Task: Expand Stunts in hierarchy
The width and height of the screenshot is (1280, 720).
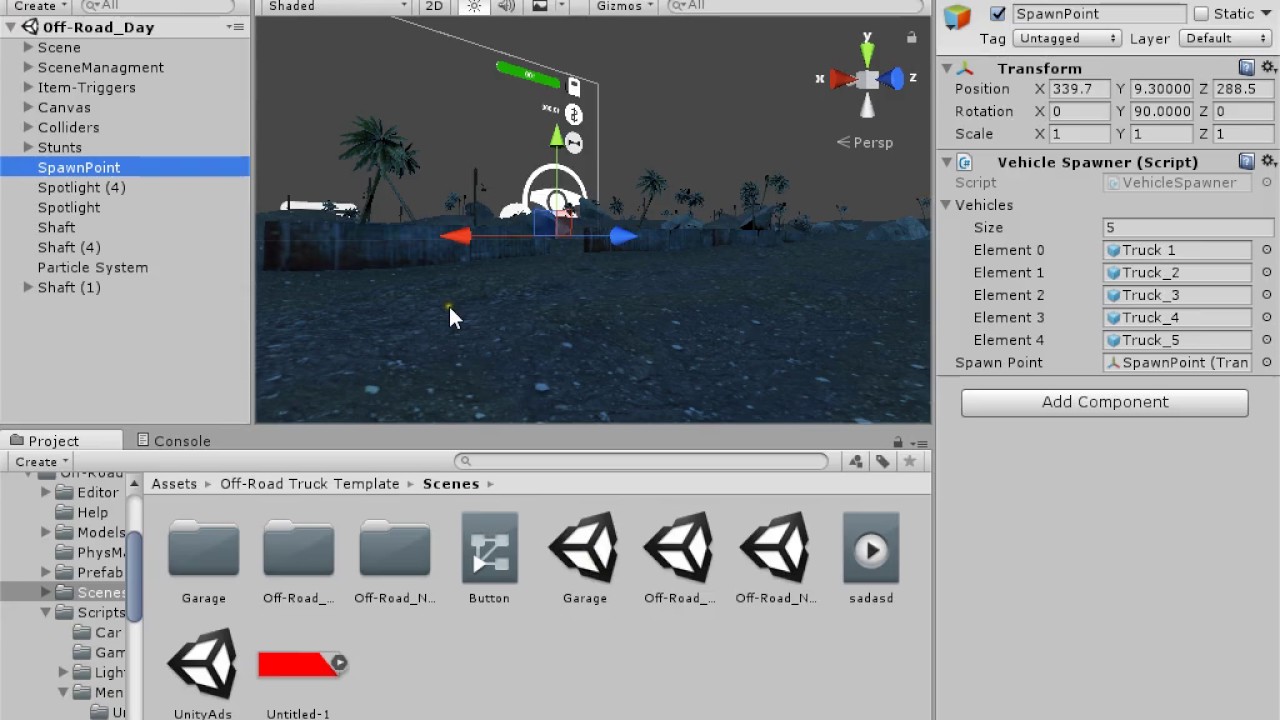Action: coord(28,147)
